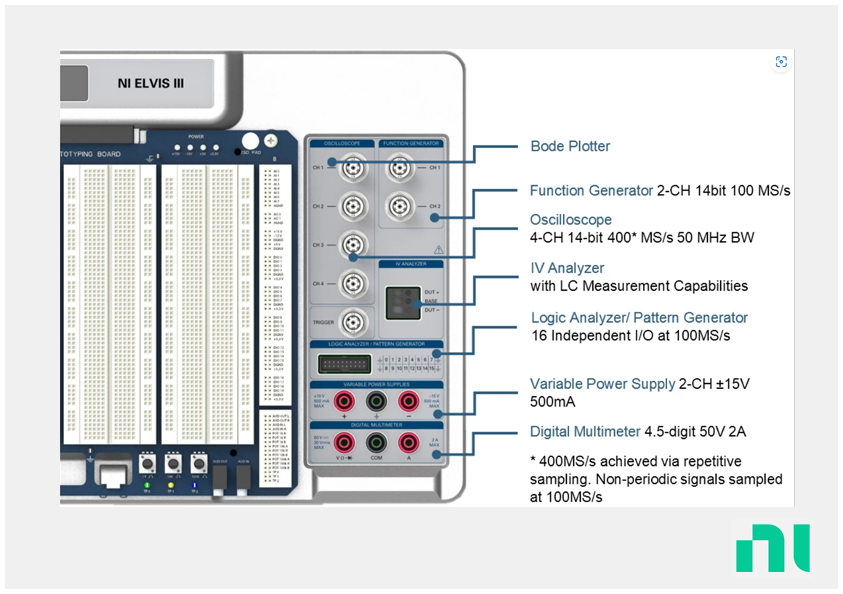843x594 pixels.
Task: Click the "VARIABLE POWER SUPPLIES" panel header
Action: (376, 384)
